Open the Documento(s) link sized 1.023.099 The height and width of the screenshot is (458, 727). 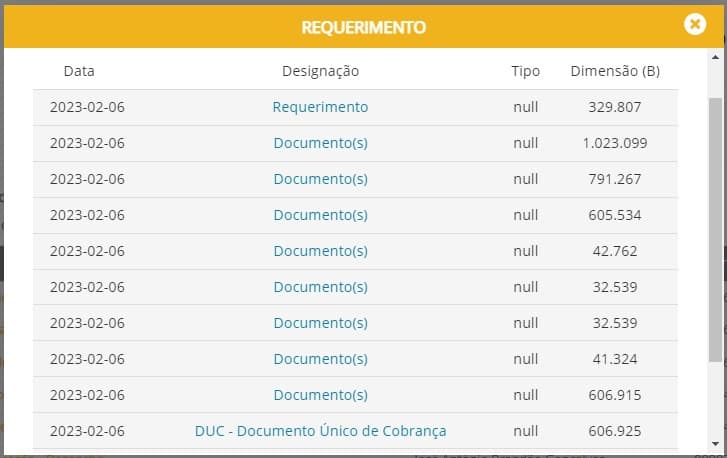coord(320,143)
